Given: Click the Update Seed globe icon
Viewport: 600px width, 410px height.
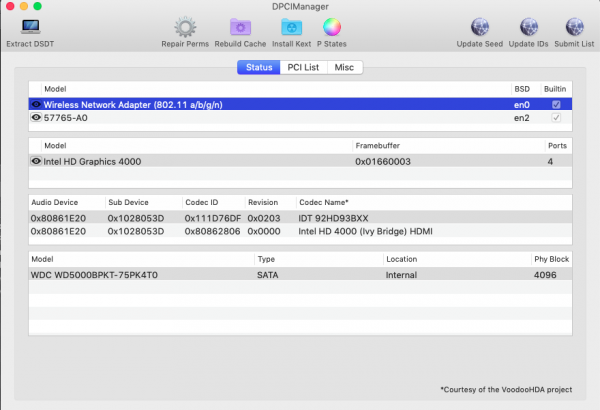Looking at the screenshot, I should pyautogui.click(x=479, y=27).
